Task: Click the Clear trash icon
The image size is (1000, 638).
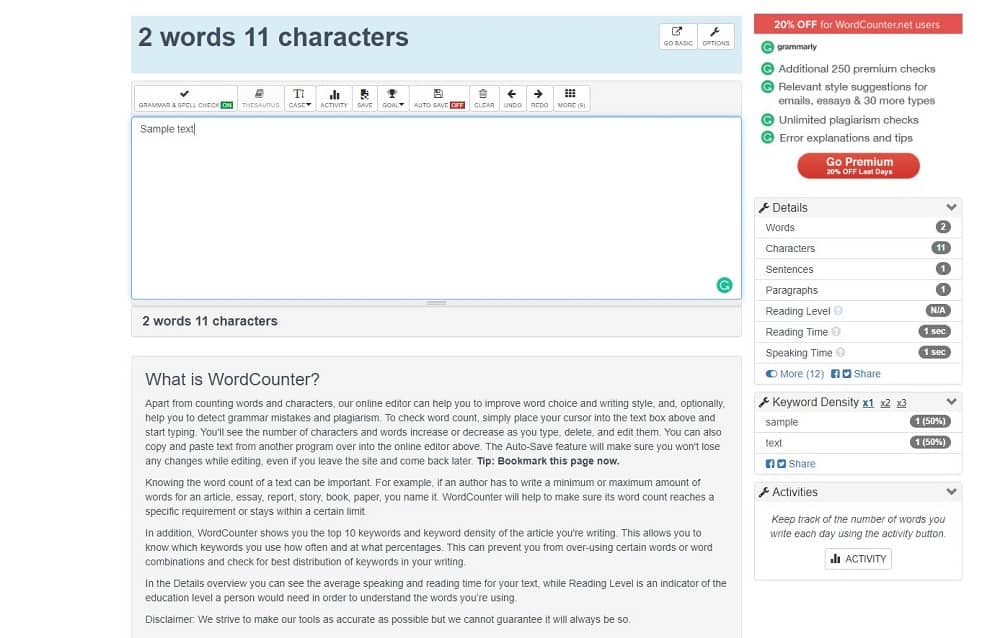Action: (484, 98)
